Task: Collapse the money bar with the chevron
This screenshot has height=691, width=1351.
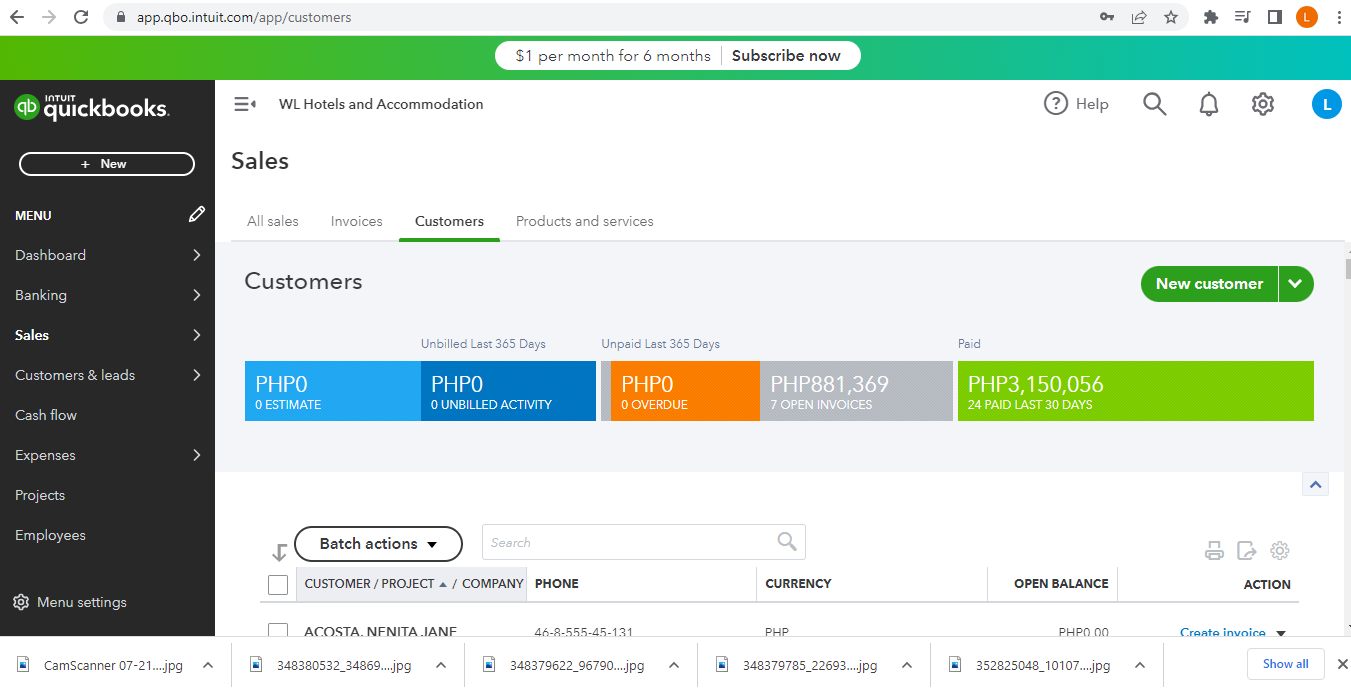Action: [x=1315, y=485]
